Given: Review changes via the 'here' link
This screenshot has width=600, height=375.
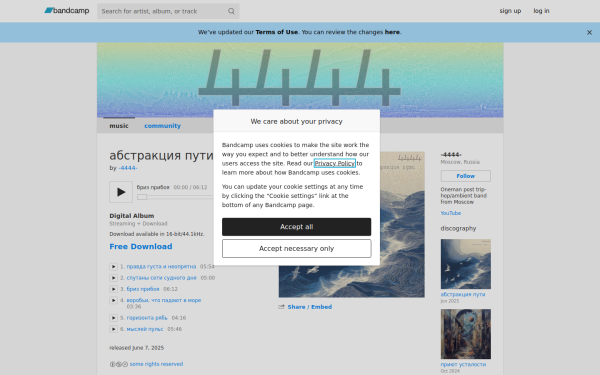Looking at the screenshot, I should click(x=392, y=32).
